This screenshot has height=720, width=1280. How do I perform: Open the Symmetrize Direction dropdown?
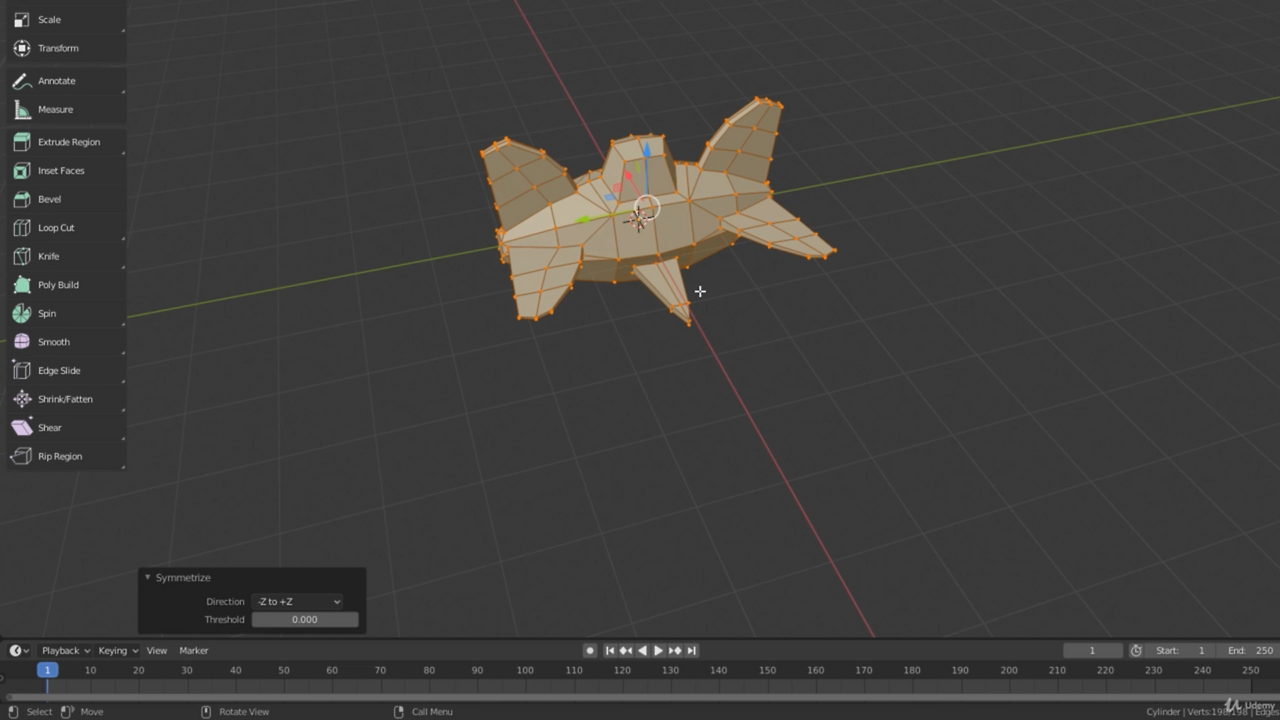pyautogui.click(x=298, y=601)
